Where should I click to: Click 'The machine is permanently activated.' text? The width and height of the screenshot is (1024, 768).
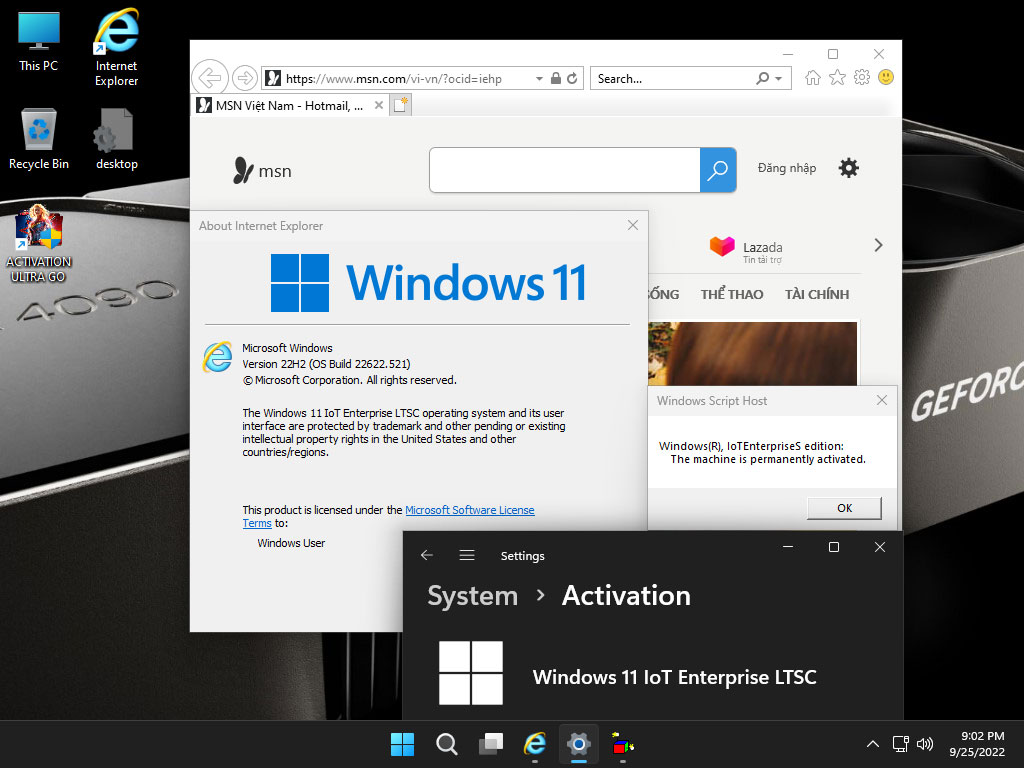(768, 460)
